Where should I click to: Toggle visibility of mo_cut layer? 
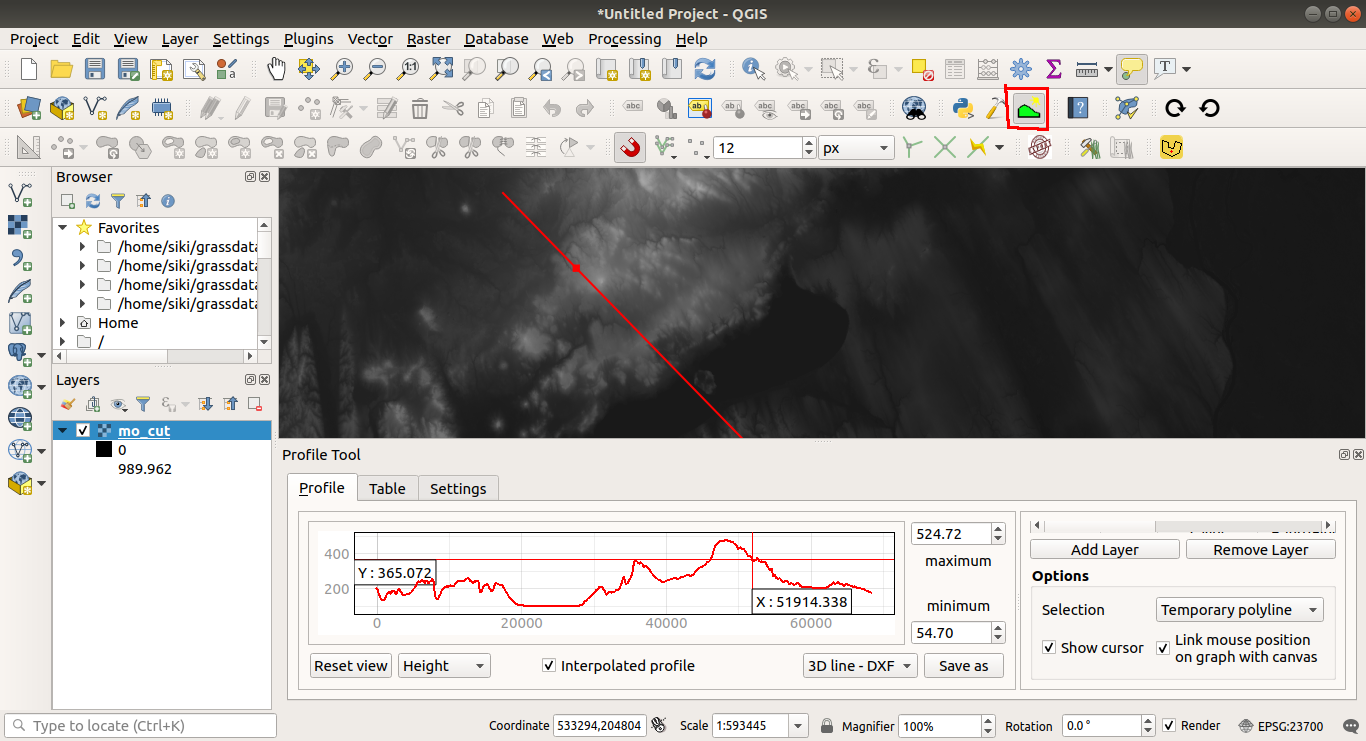(x=83, y=431)
